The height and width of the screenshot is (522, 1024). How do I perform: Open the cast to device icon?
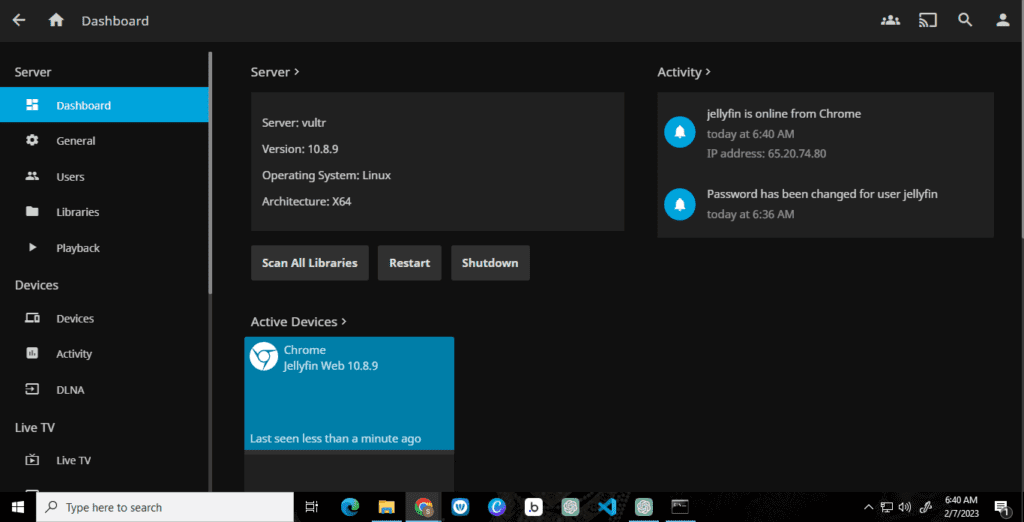pos(927,20)
